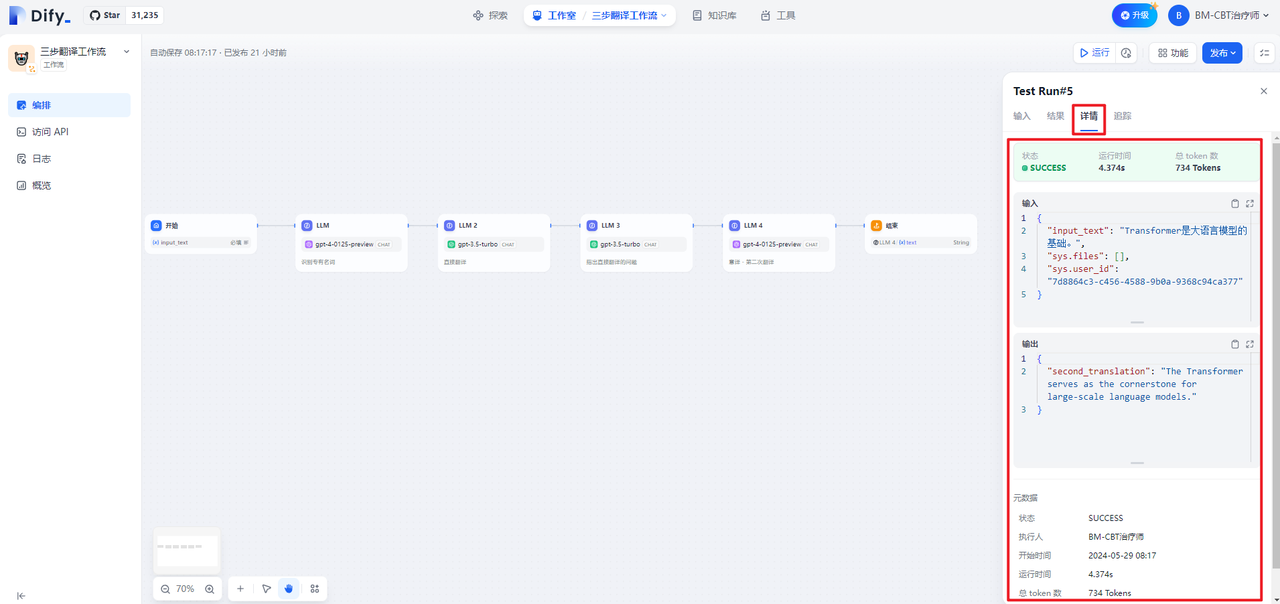
Task: Click gpt-4-0125-preview model in LLM 4
Action: tap(779, 244)
